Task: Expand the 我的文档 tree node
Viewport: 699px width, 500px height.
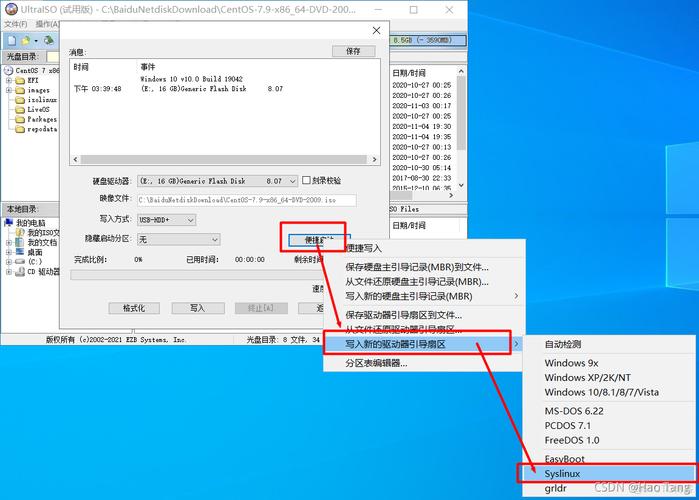Action: point(9,242)
